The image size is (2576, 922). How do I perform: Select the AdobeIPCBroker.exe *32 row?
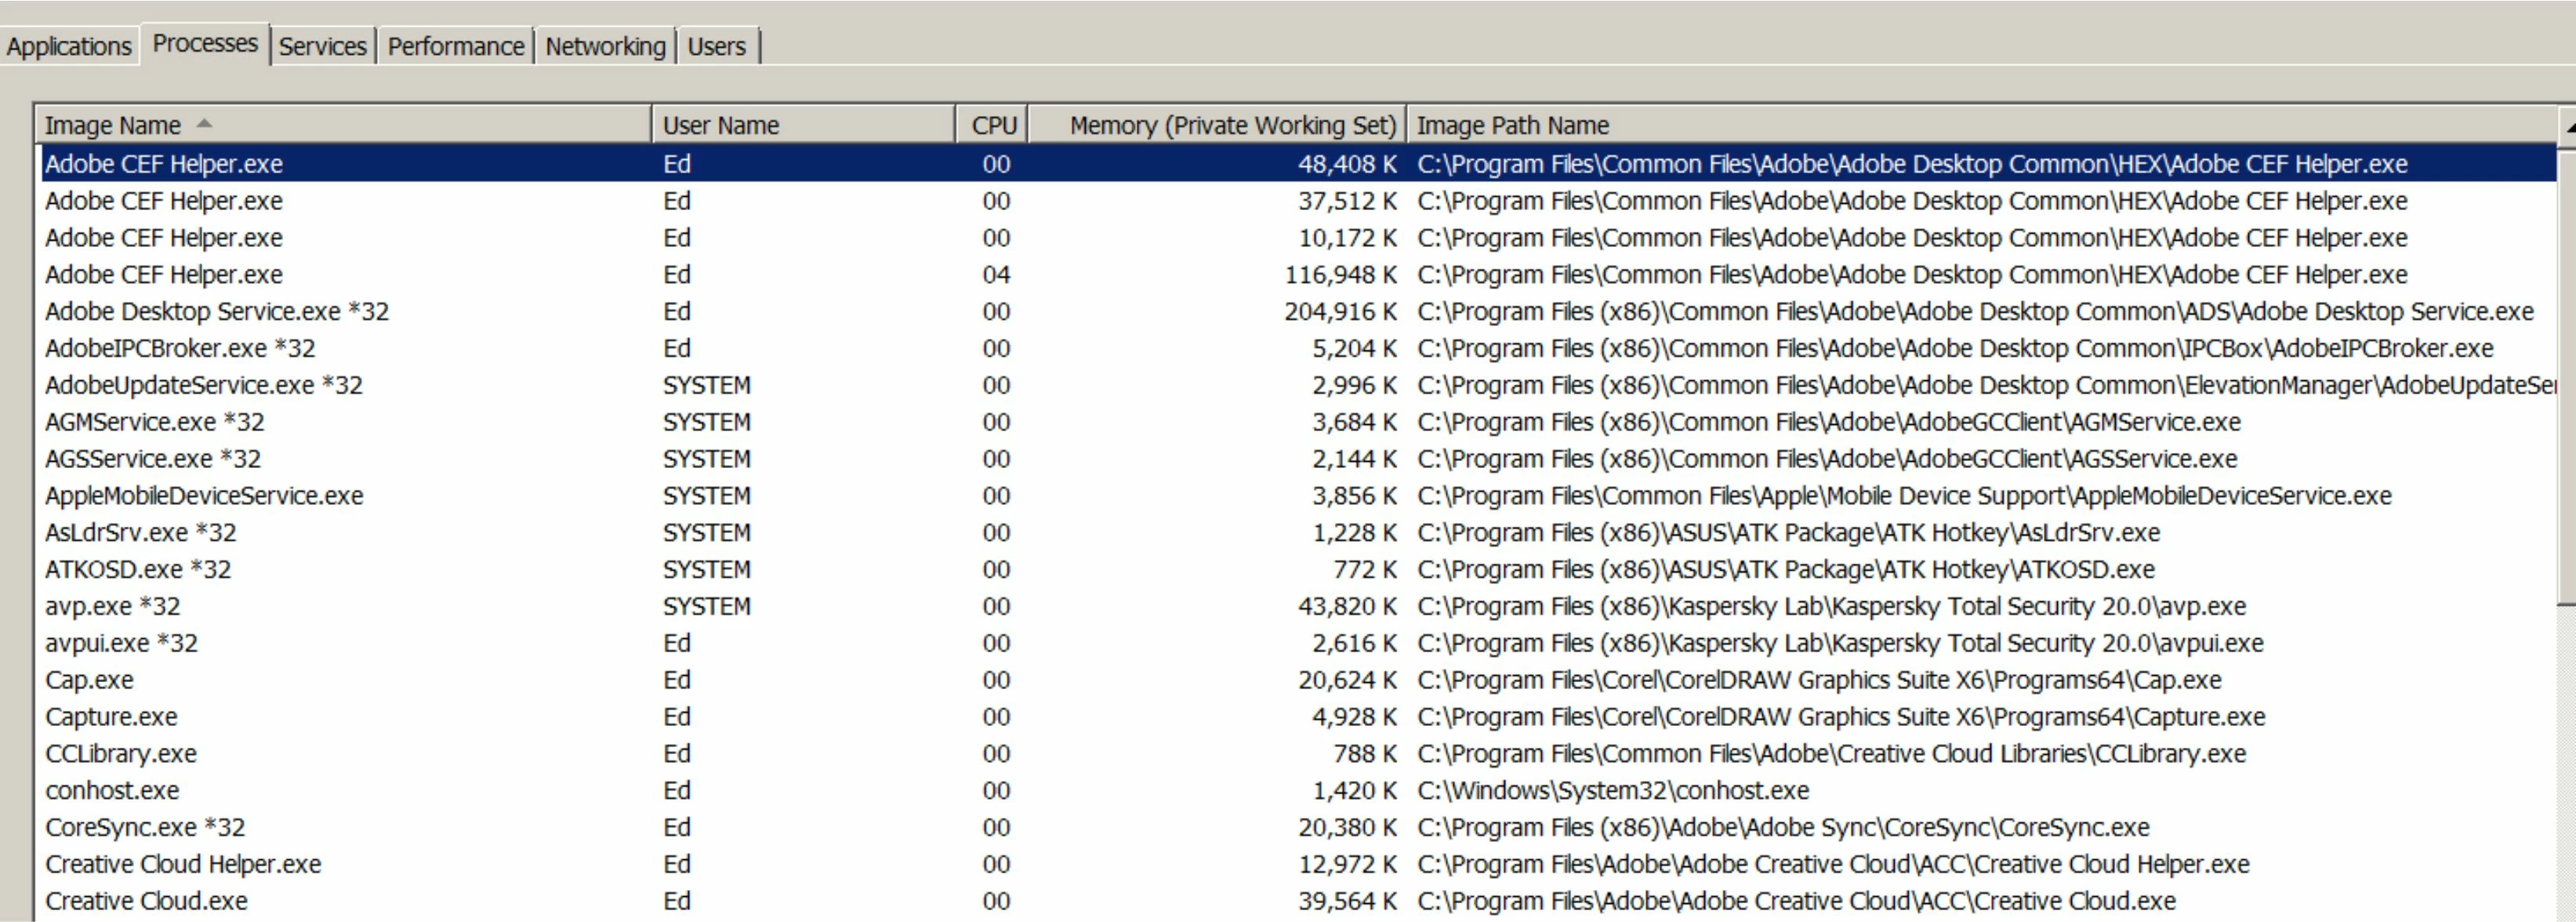coord(180,349)
